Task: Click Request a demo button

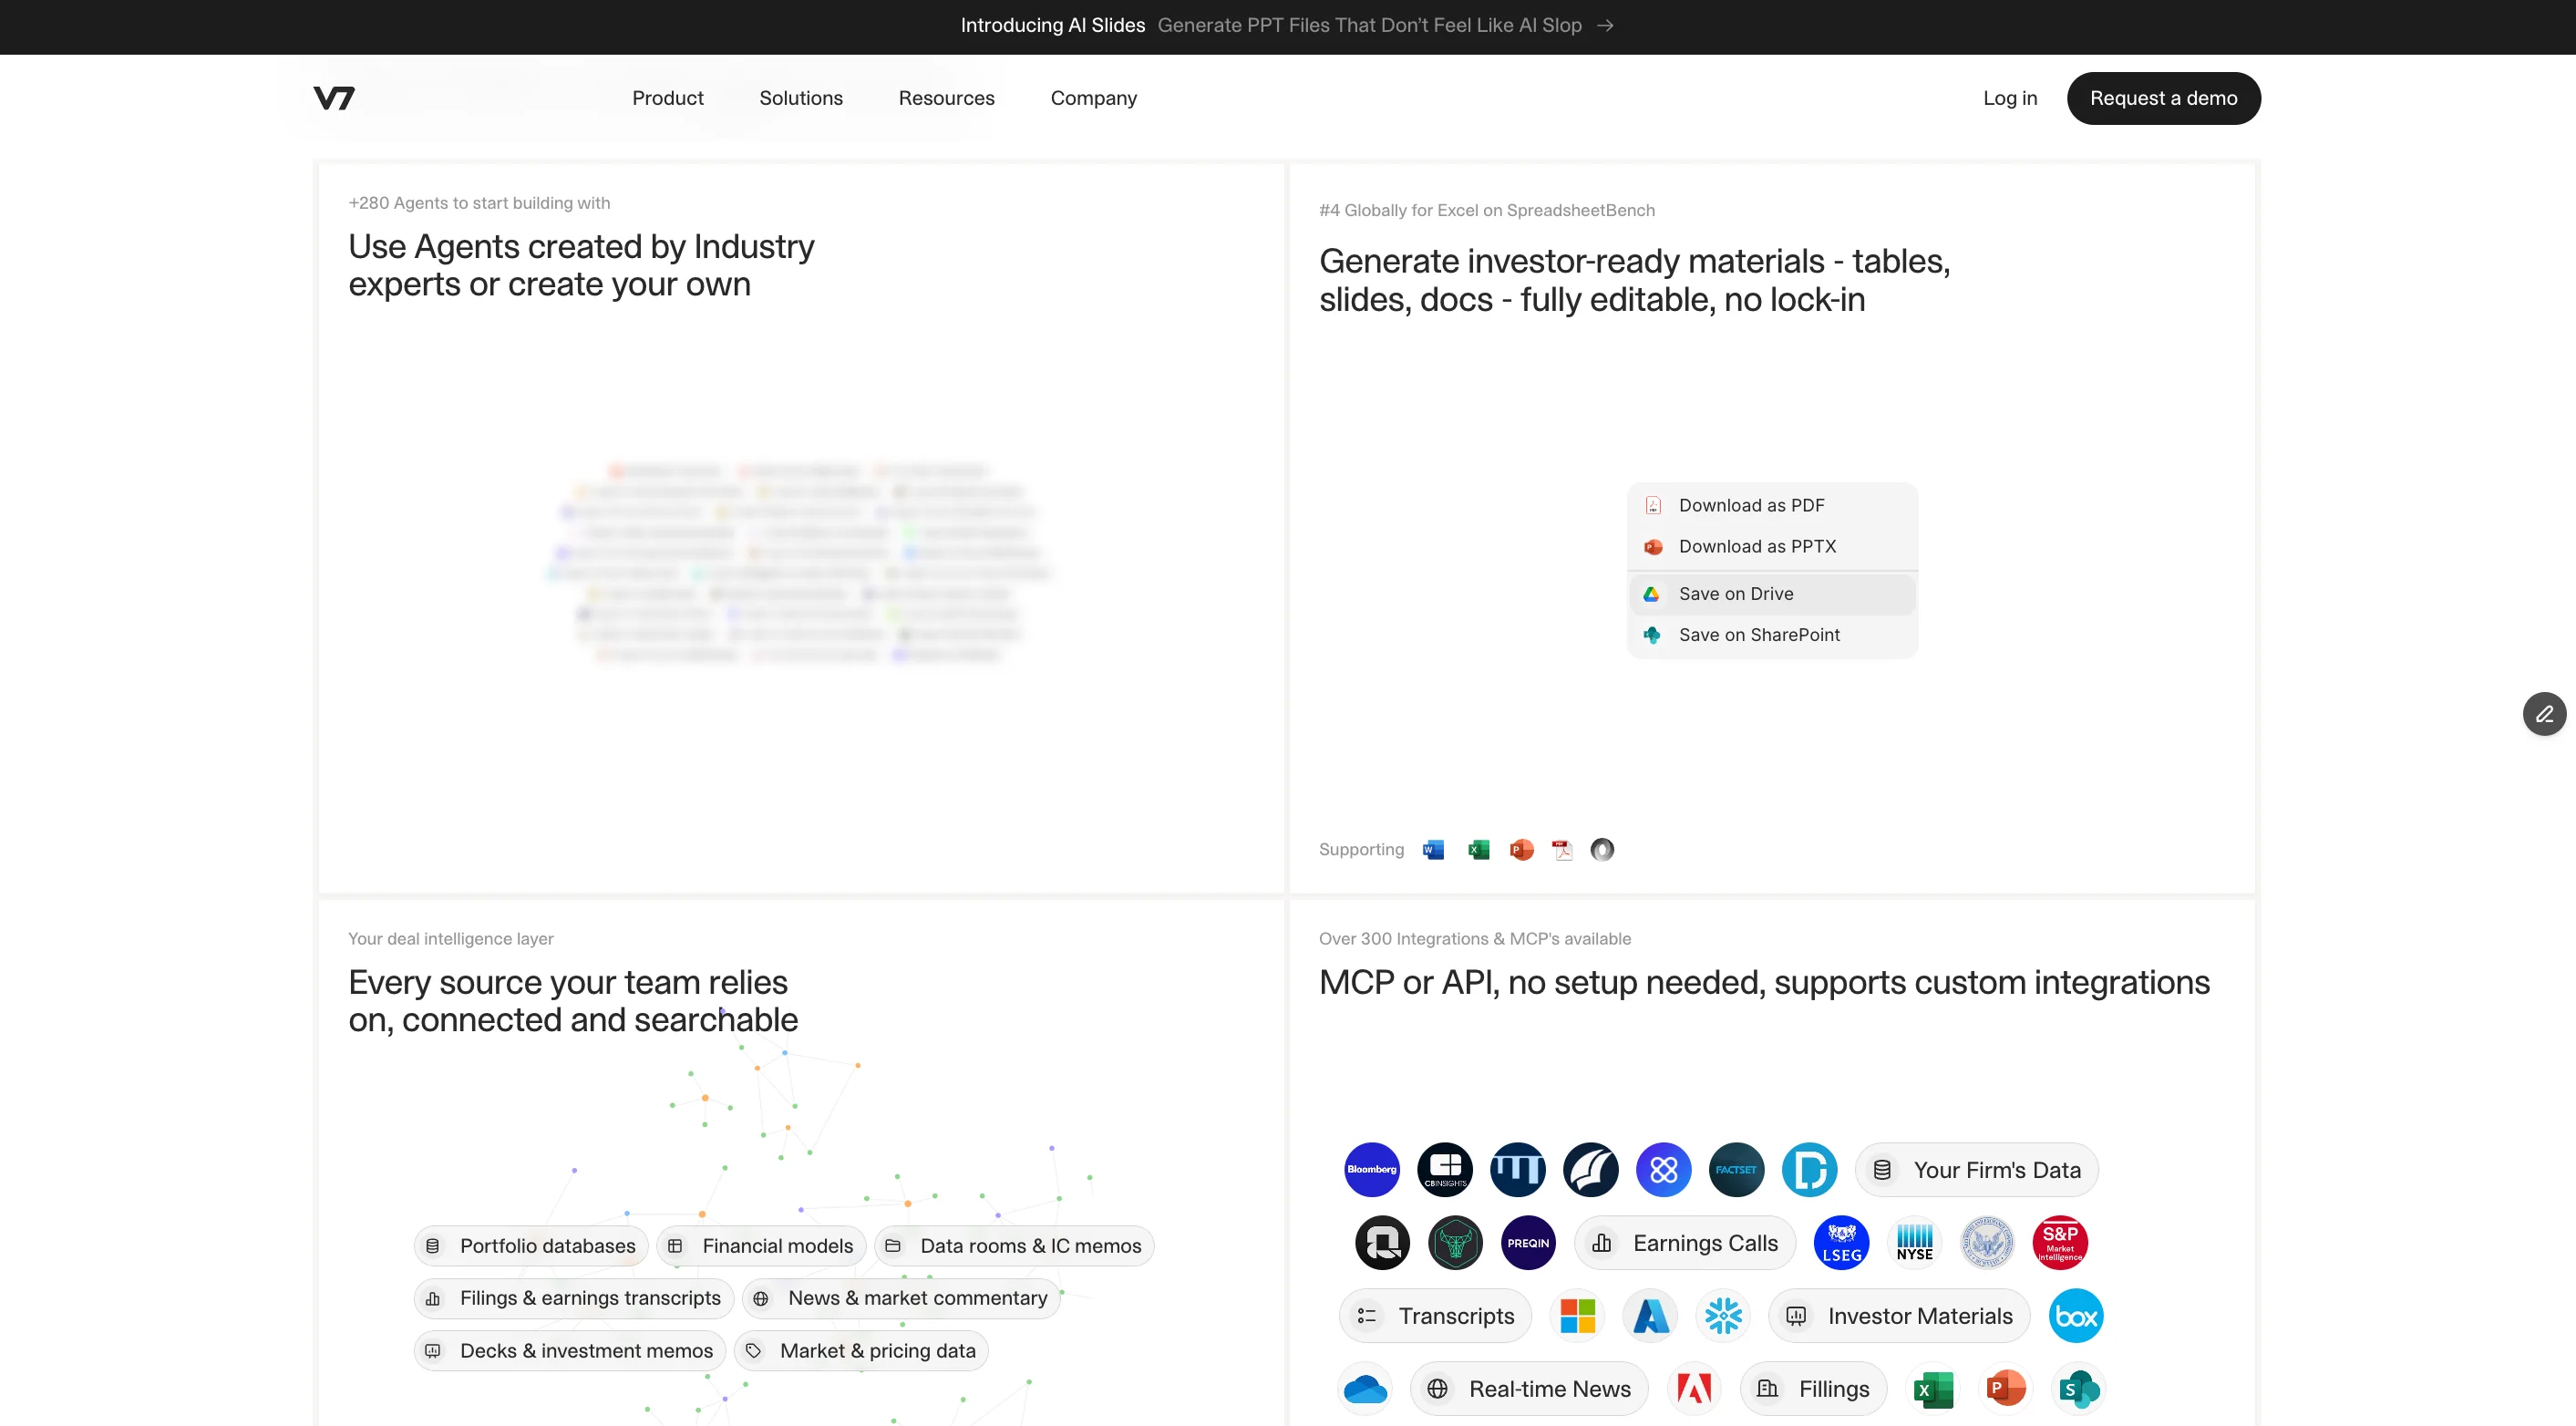Action: [2163, 98]
